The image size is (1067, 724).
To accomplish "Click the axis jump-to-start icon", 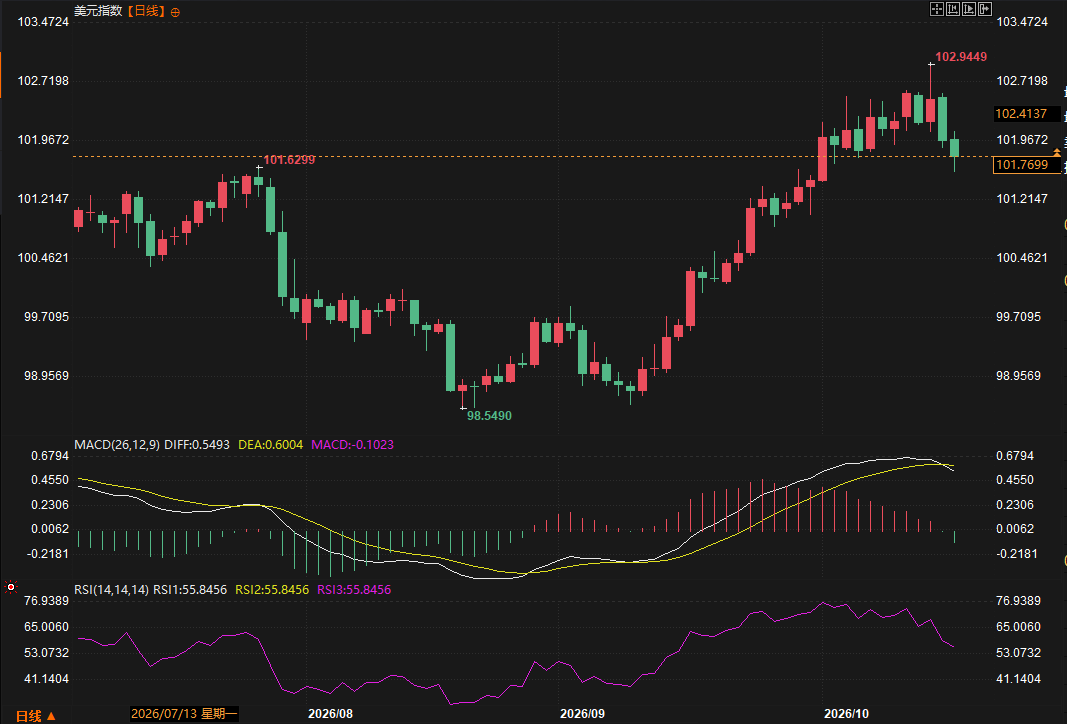I will [953, 9].
